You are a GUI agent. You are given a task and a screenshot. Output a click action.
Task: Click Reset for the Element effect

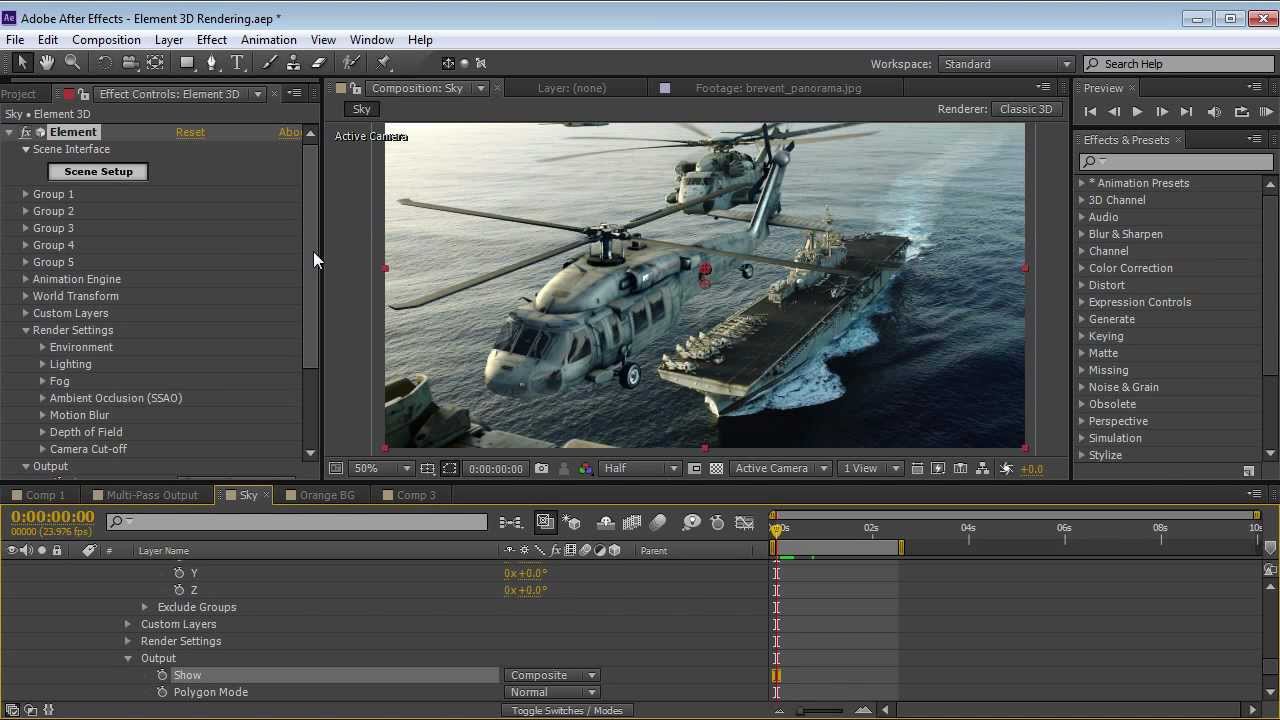click(x=190, y=132)
